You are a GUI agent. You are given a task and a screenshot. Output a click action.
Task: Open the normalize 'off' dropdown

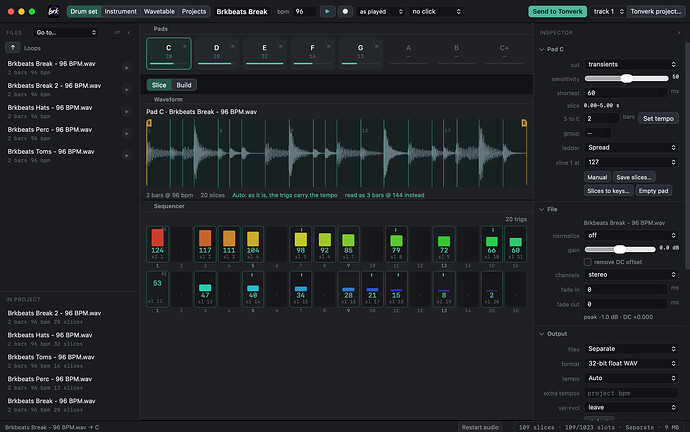tap(631, 235)
